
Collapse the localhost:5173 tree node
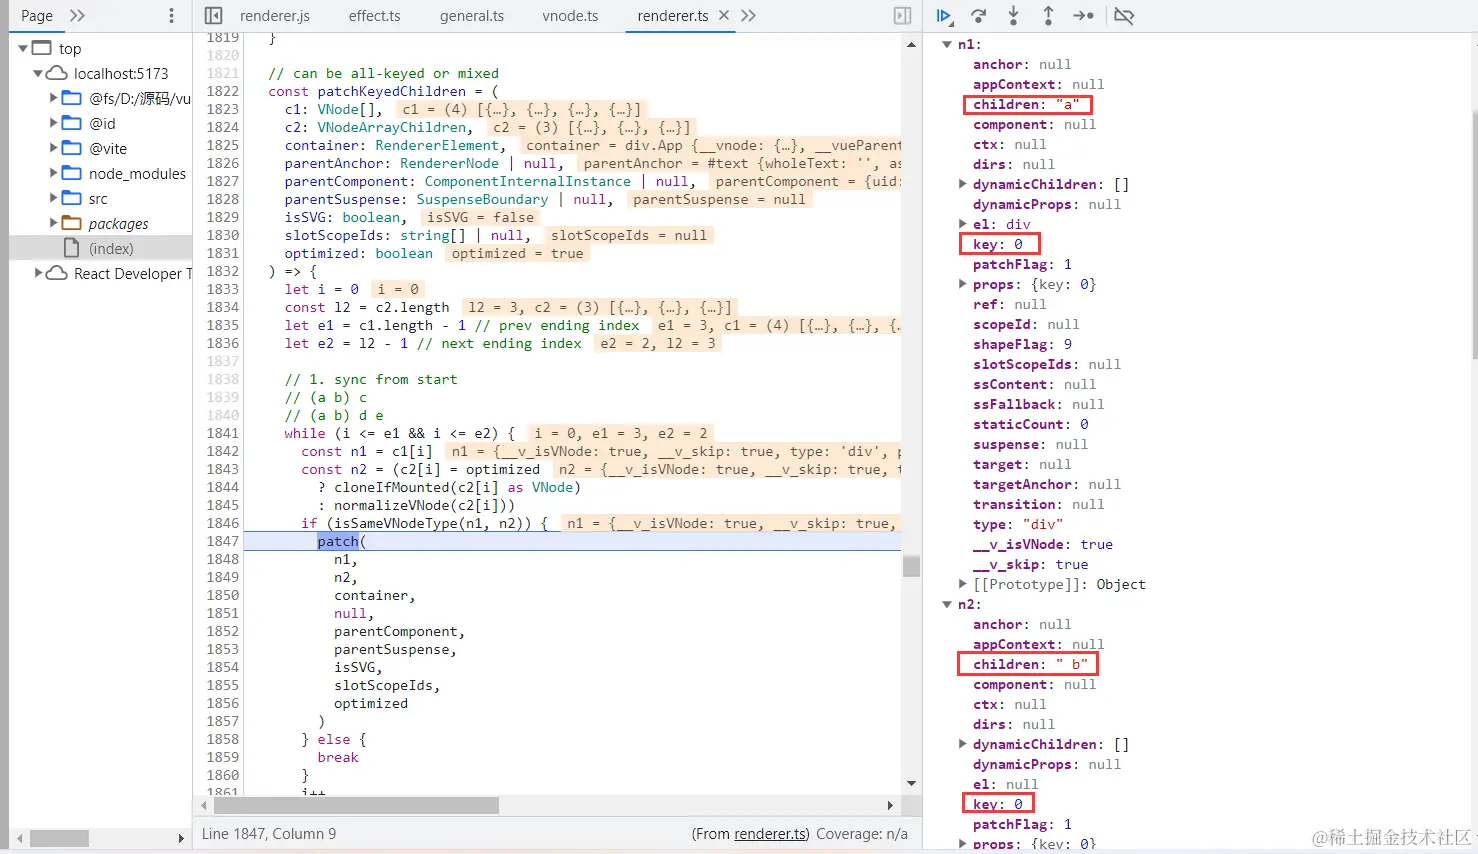coord(38,73)
